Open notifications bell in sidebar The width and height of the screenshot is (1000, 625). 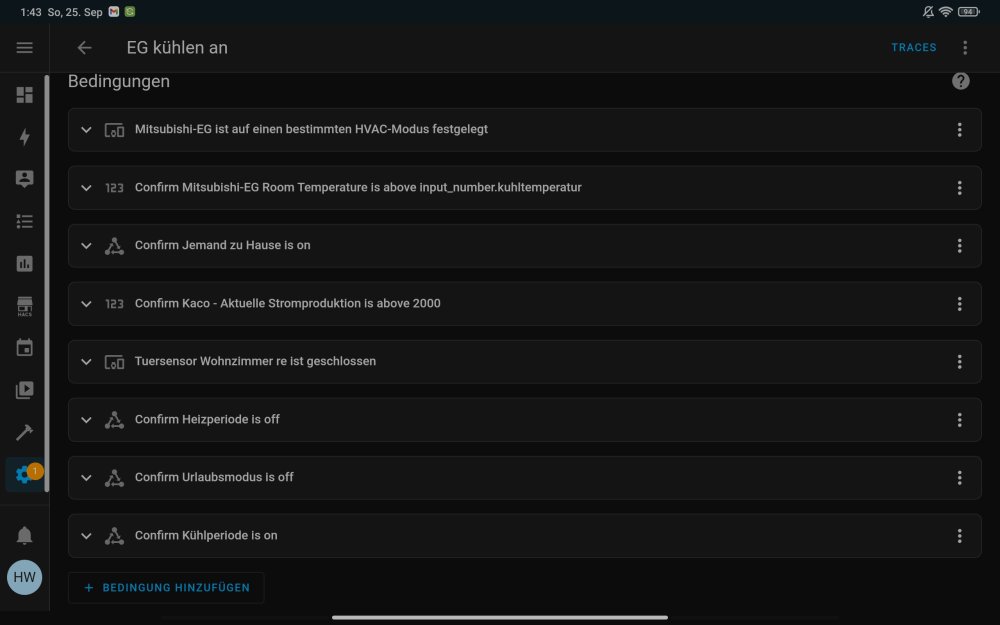pyautogui.click(x=24, y=535)
